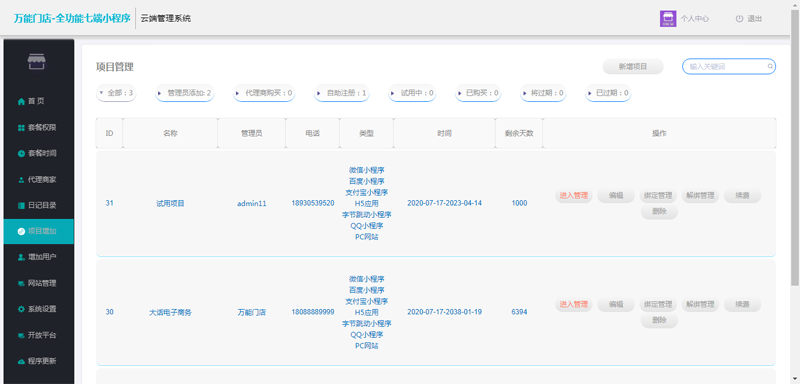Click the grid icon beside 套餐权限

click(x=21, y=127)
